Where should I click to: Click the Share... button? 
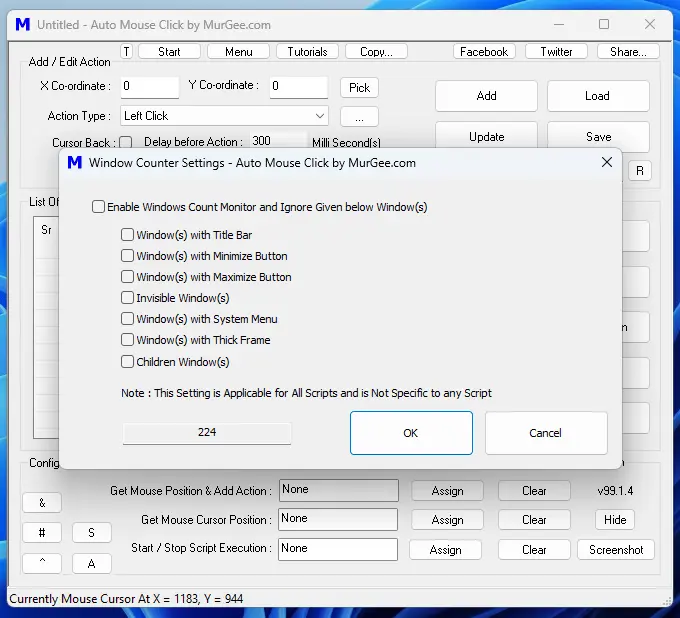pyautogui.click(x=628, y=52)
